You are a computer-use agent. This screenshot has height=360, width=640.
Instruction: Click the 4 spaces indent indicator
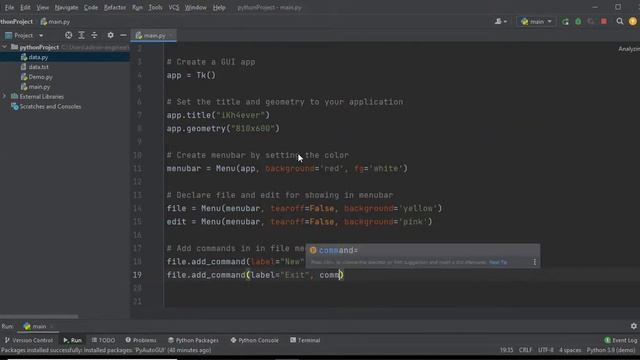(570, 350)
